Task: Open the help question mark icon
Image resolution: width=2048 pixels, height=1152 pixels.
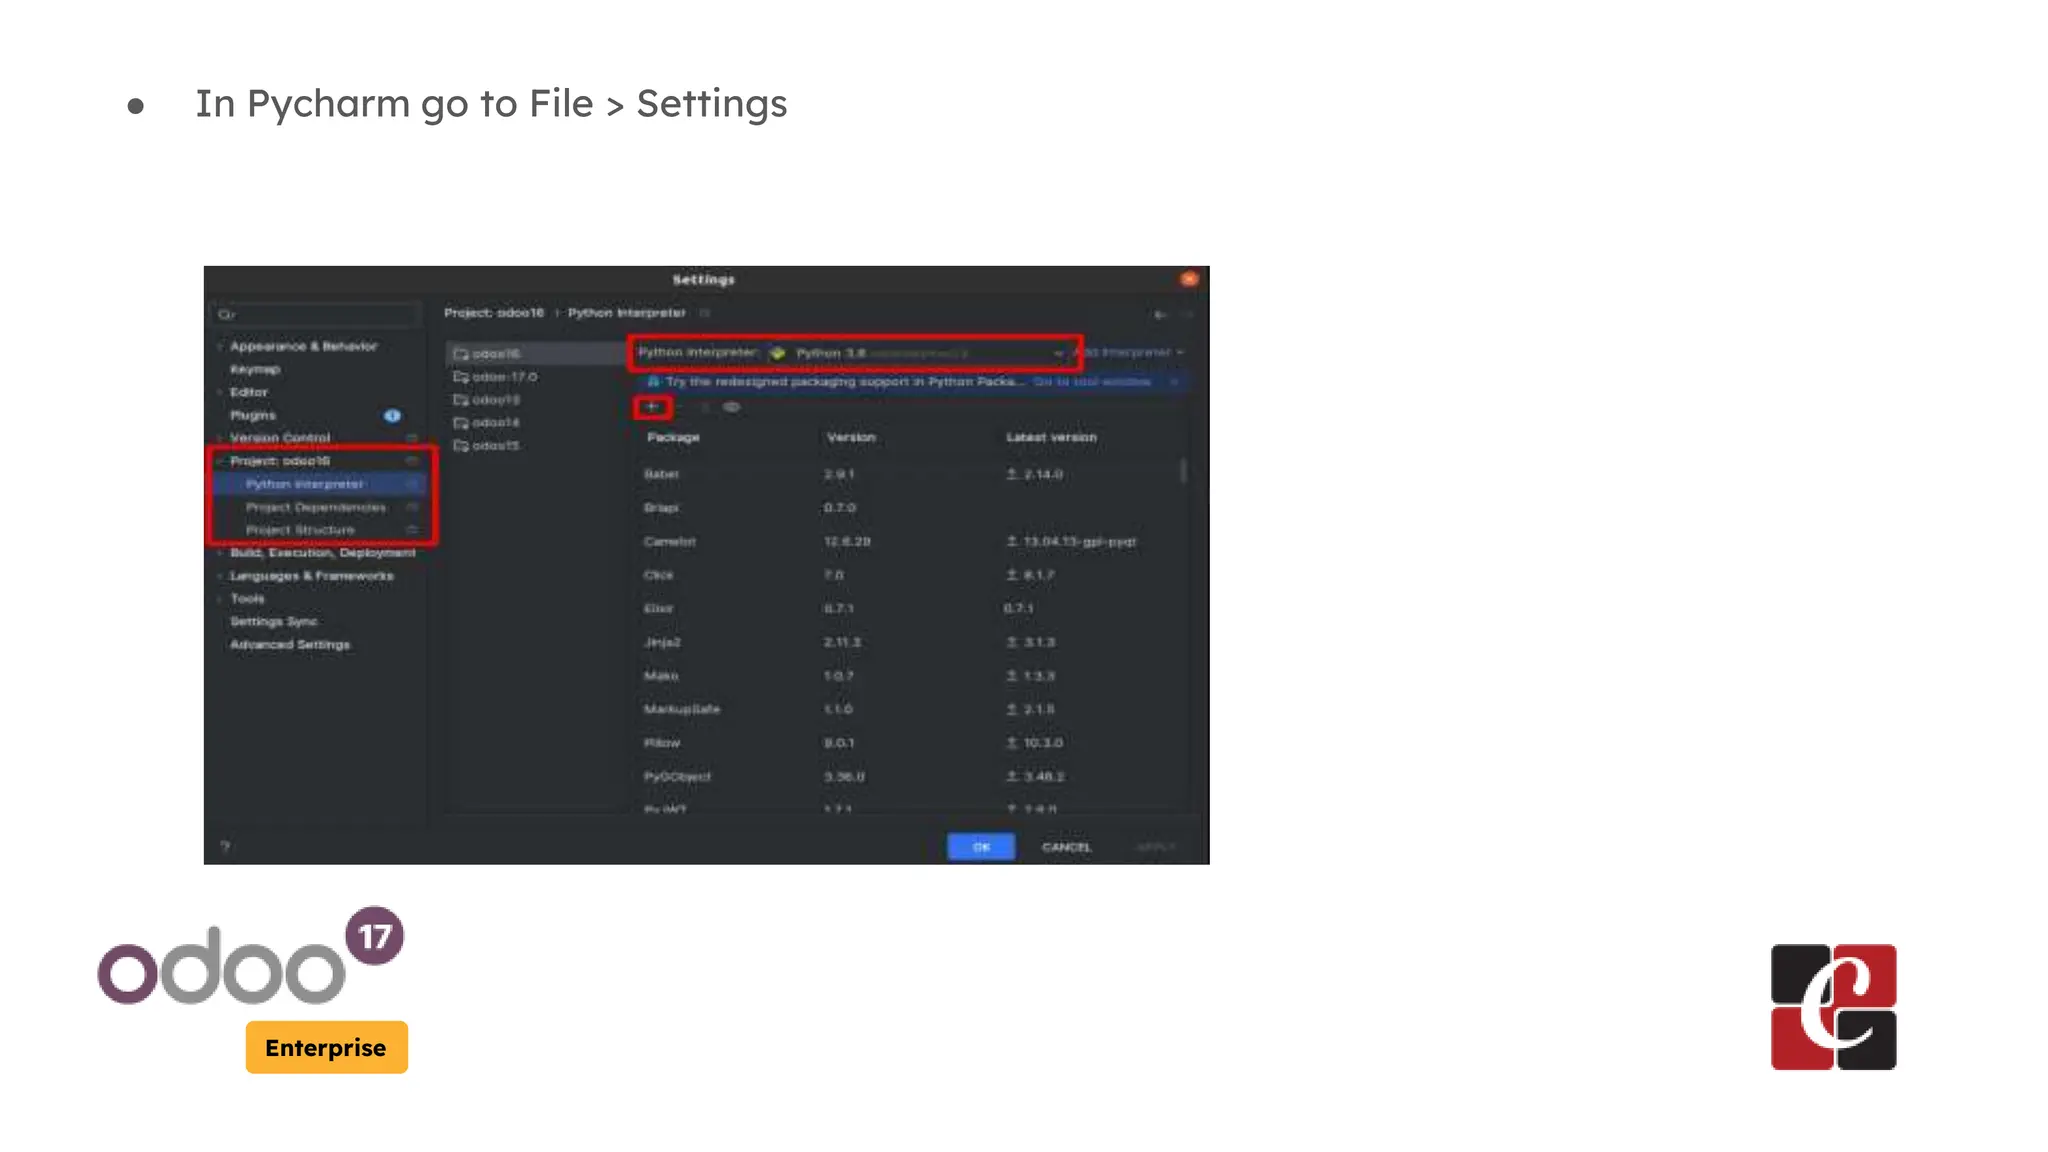Action: click(x=225, y=846)
